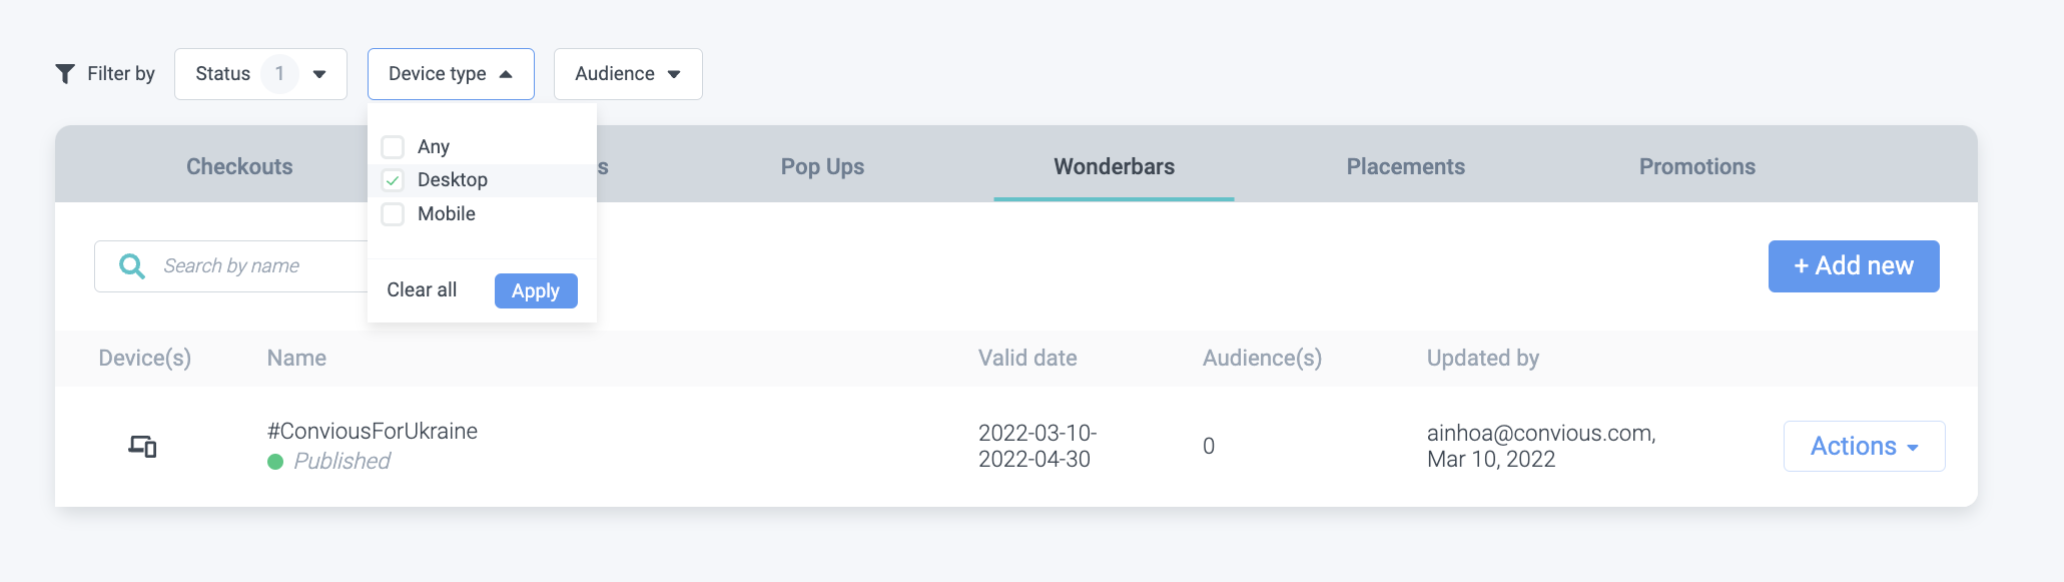The image size is (2064, 582).
Task: Tick the Any device checkbox
Action: [x=393, y=147]
